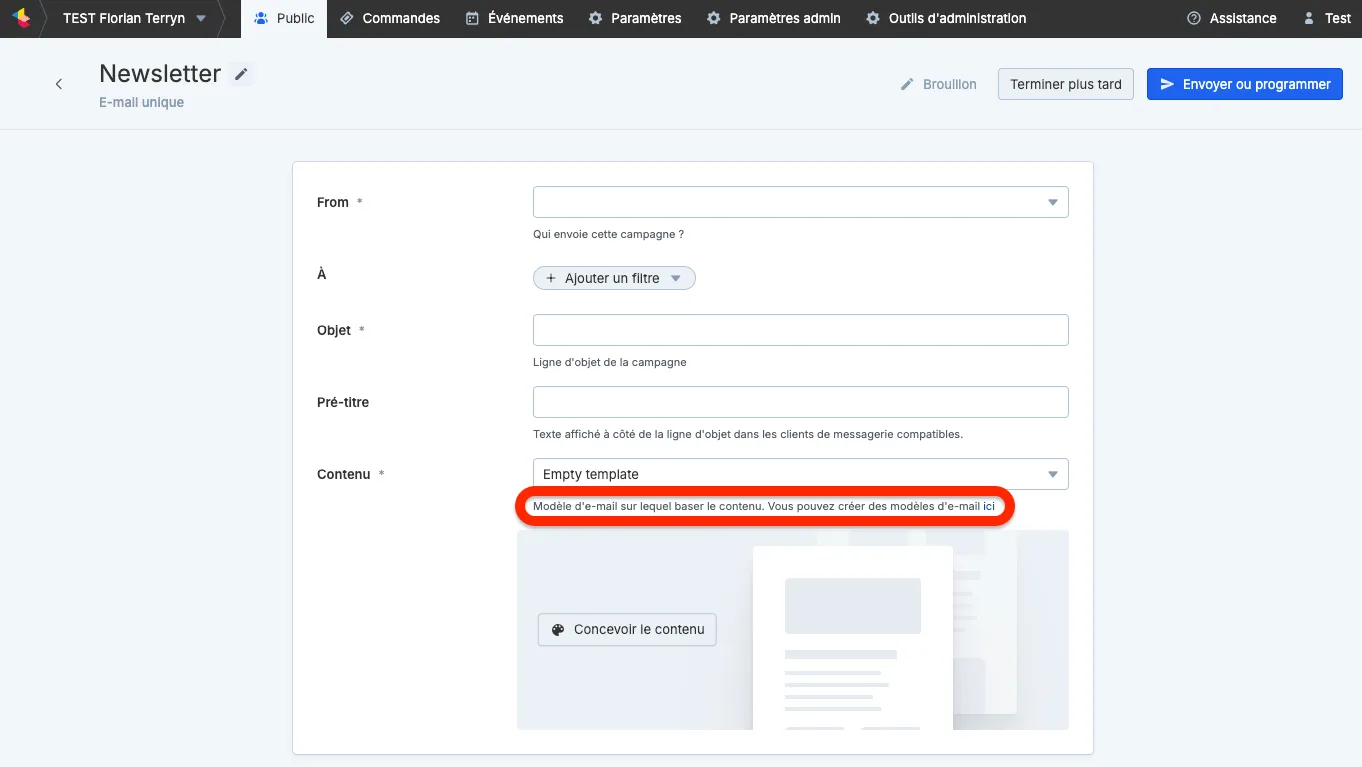Click Envoyer ou programmer button
This screenshot has width=1362, height=767.
coord(1245,84)
